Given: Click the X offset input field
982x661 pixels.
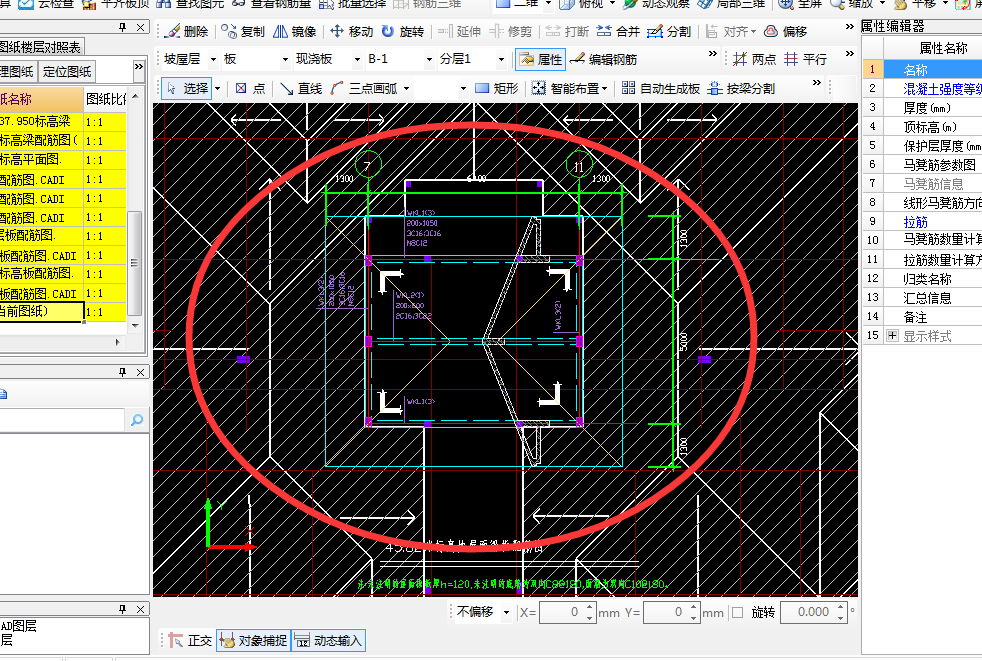Looking at the screenshot, I should pos(561,612).
